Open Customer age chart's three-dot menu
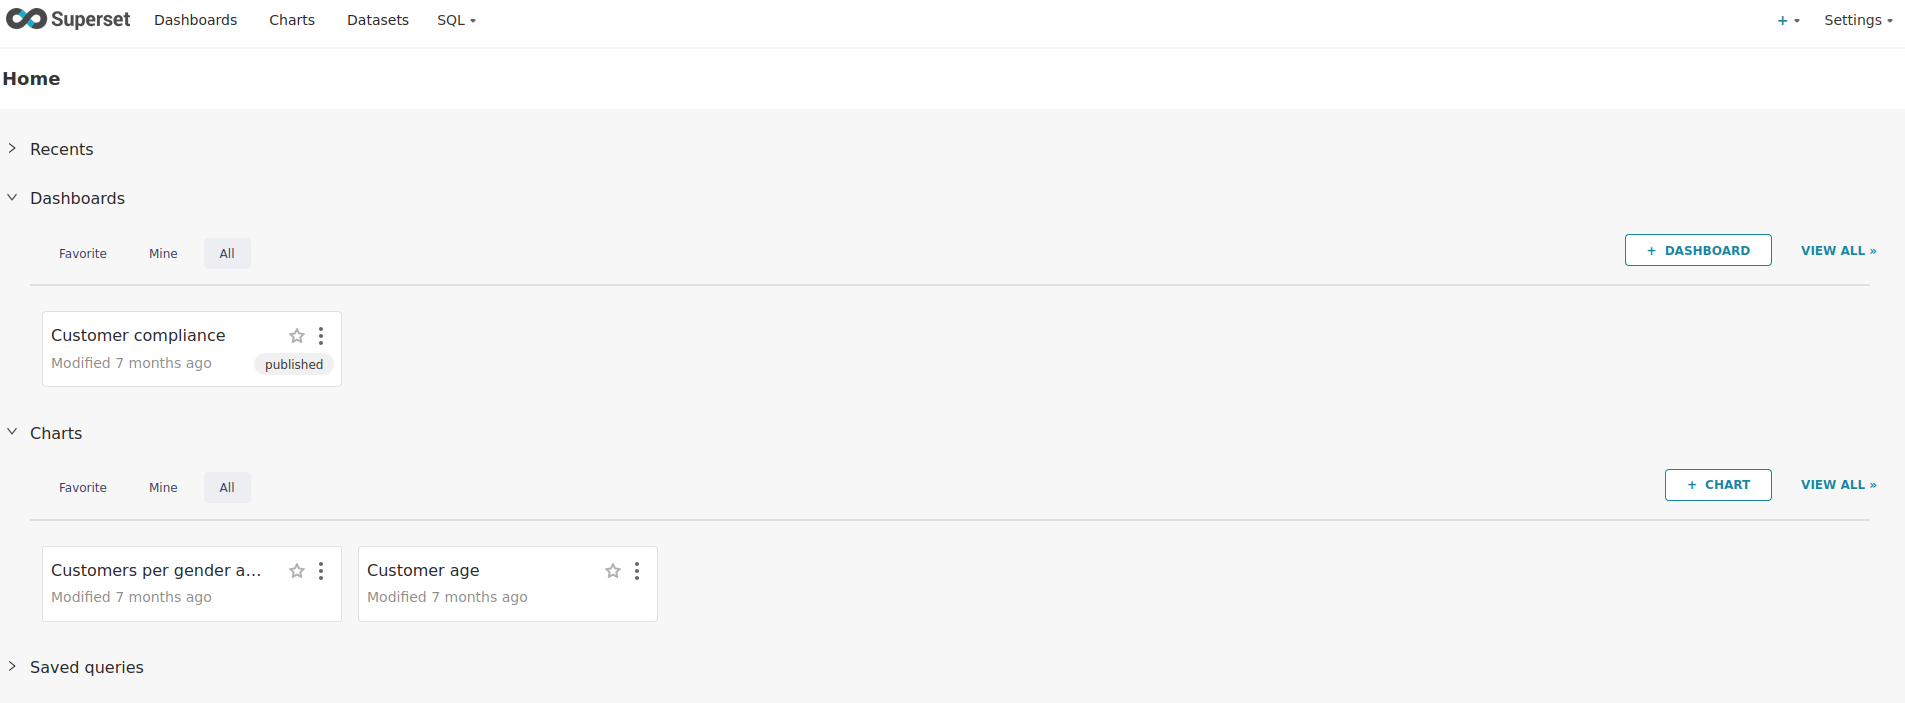 pos(637,571)
